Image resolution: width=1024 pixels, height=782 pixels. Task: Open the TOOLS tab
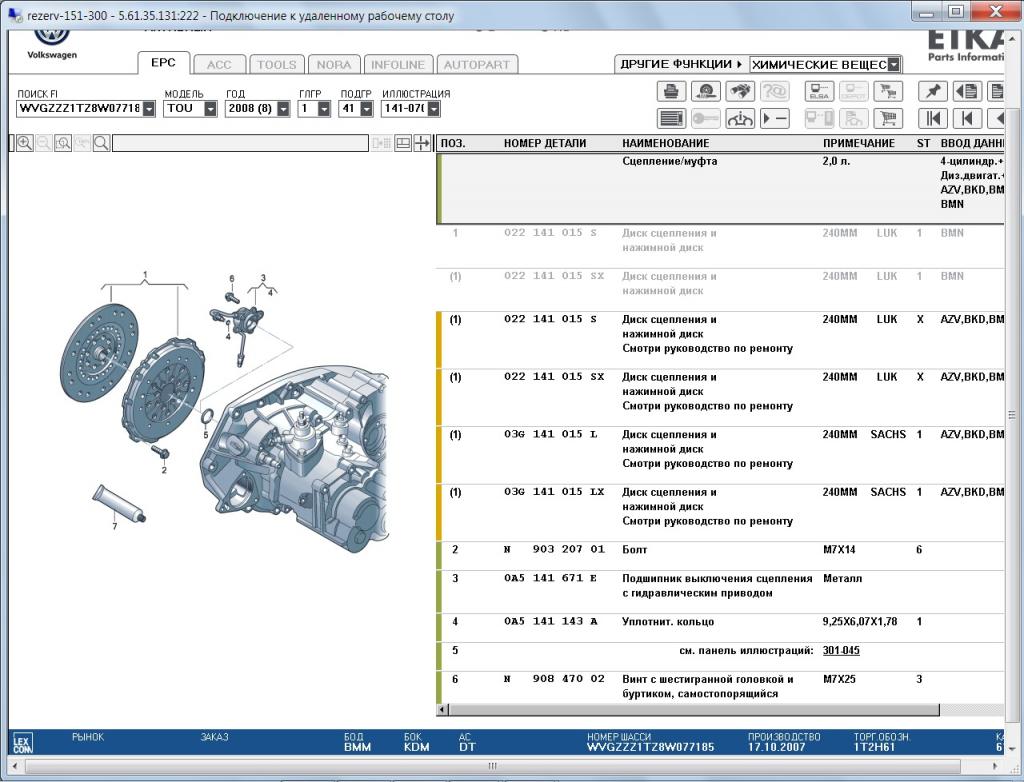click(276, 65)
